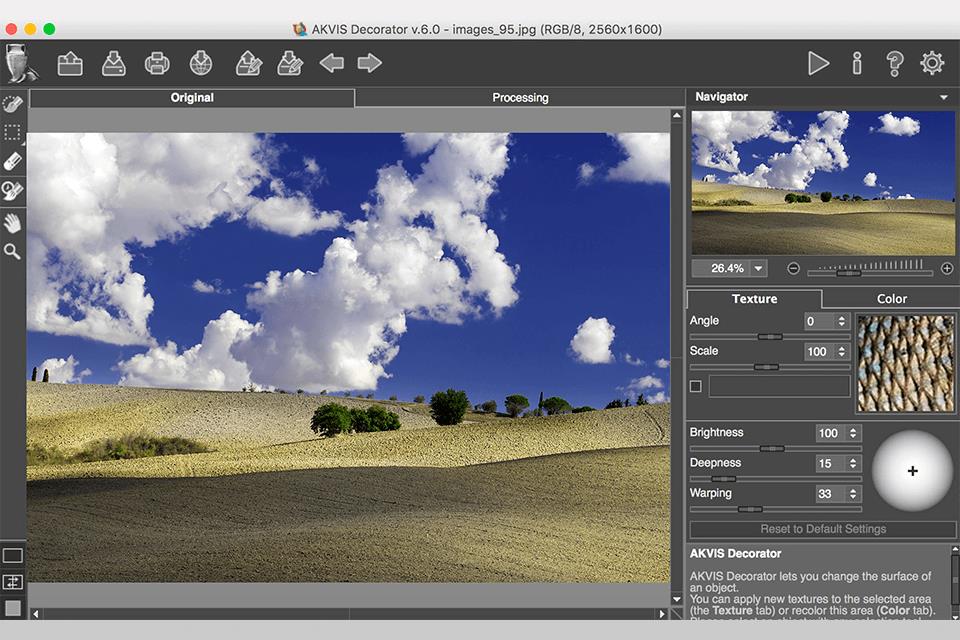The image size is (960, 640).
Task: Open the zoom percentage dropdown
Action: pyautogui.click(x=759, y=268)
